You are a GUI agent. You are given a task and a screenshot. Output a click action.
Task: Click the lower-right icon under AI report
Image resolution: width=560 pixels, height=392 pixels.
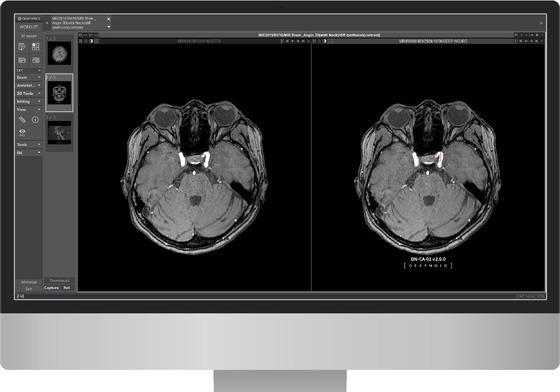(35, 60)
